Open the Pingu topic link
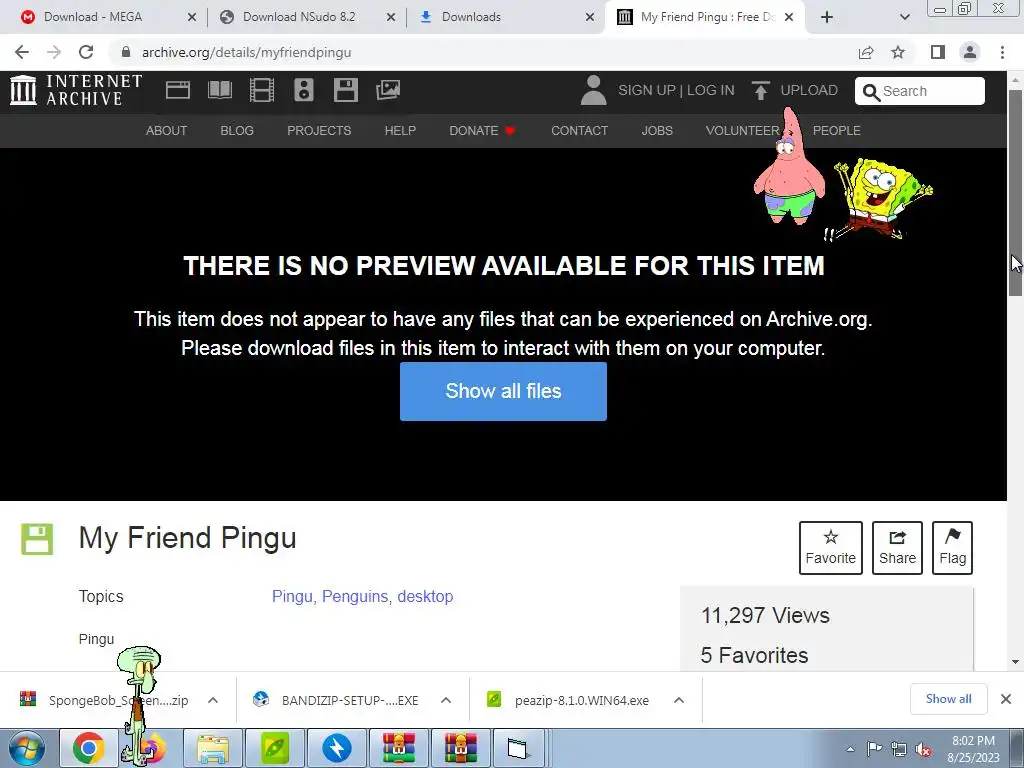The image size is (1024, 768). (292, 596)
